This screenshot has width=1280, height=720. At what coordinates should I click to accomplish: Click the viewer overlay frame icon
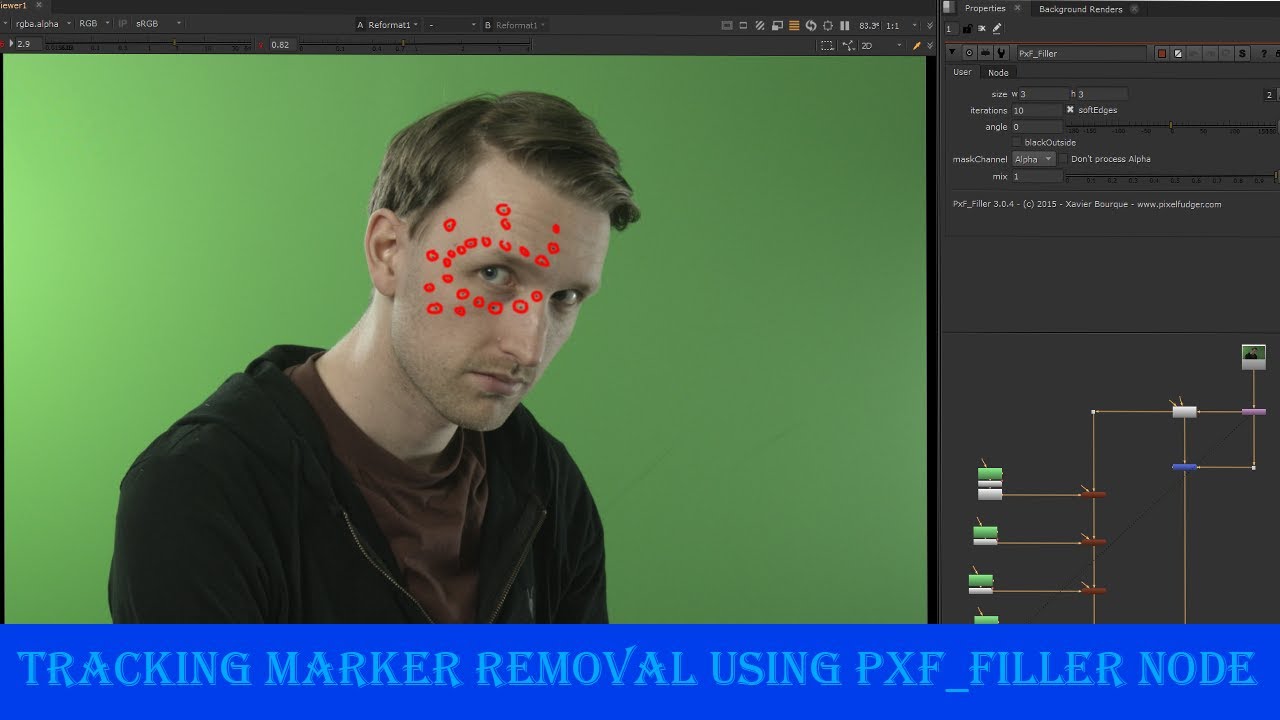[x=743, y=25]
